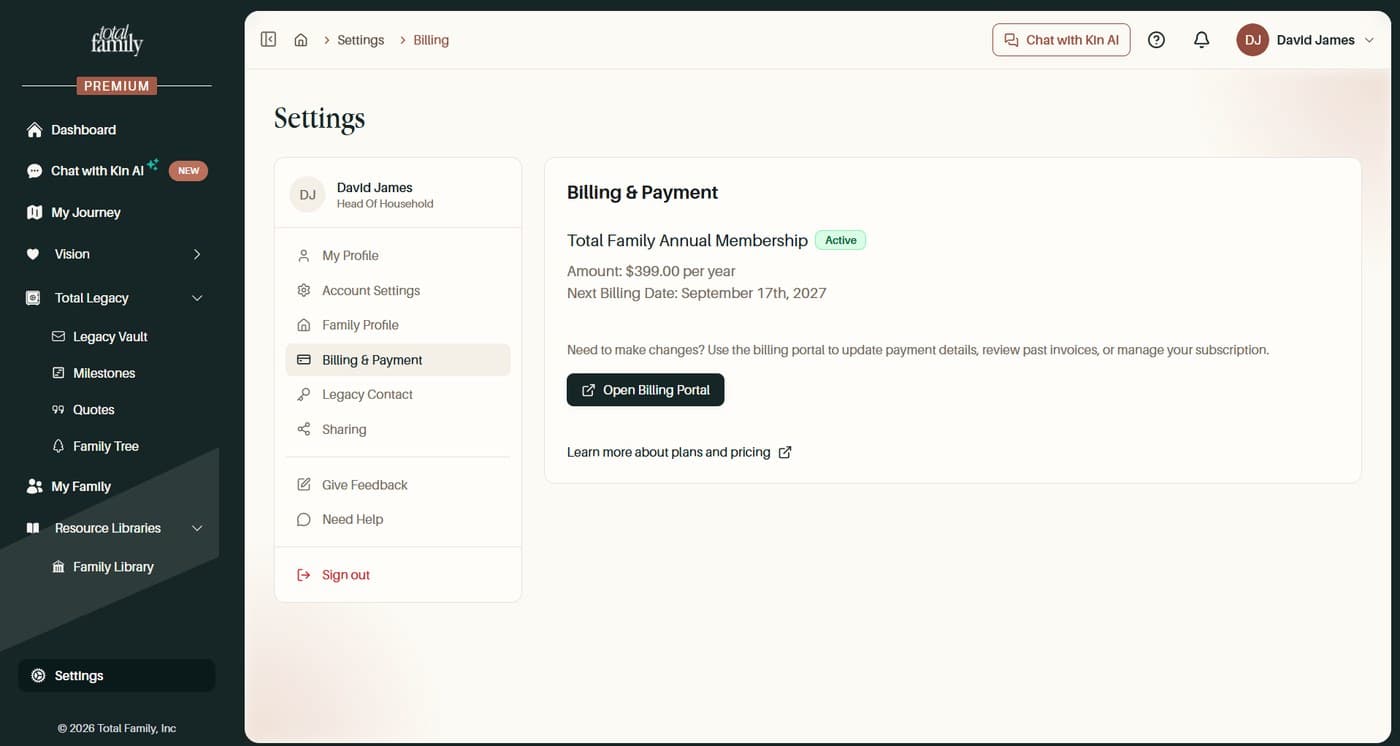Click the NEW badge beside Chat with Kin AI
The image size is (1400, 746).
pos(188,171)
